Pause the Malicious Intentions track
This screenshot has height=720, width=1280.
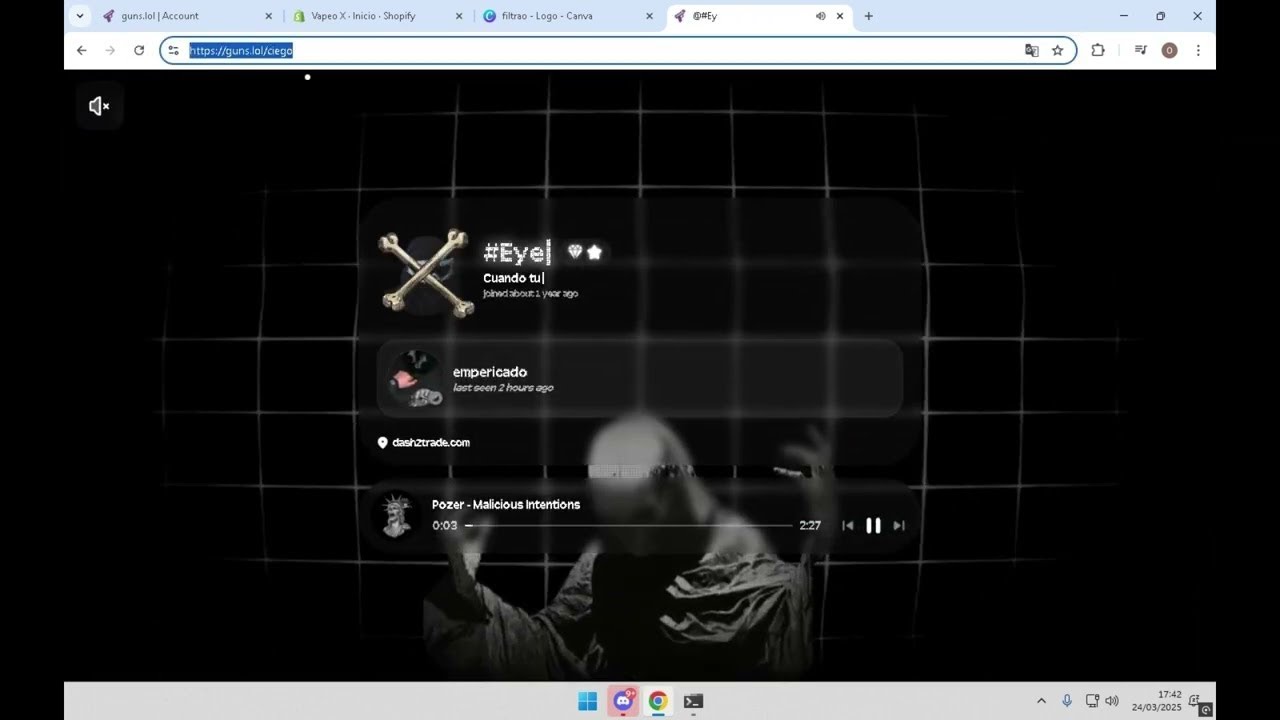873,525
